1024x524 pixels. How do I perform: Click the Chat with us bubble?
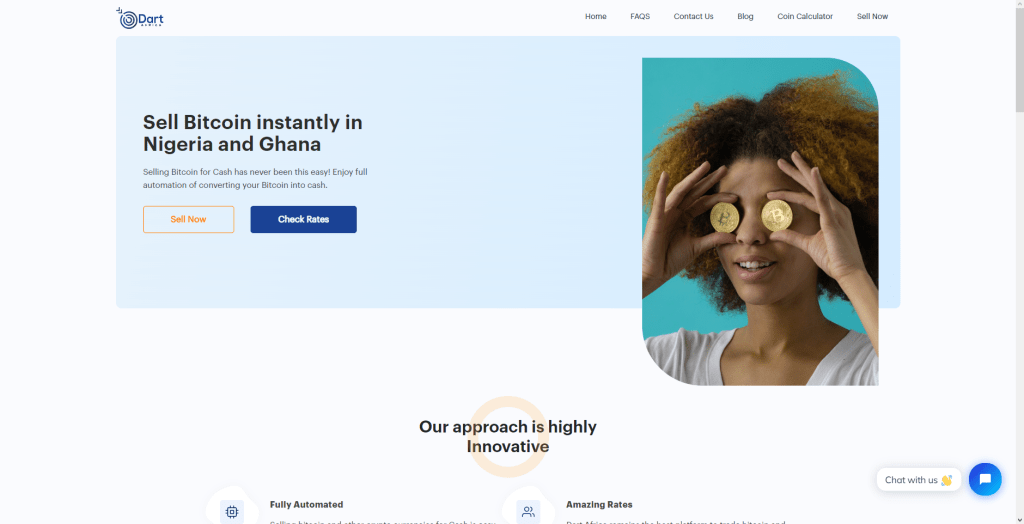919,480
